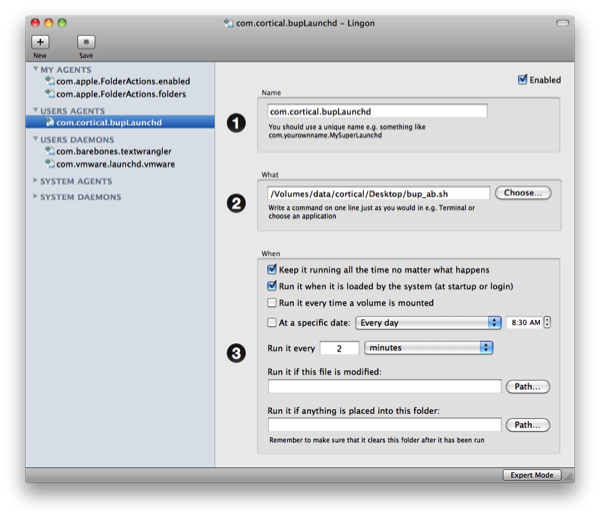The height and width of the screenshot is (518, 600).
Task: Open the minutes interval dropdown
Action: (x=429, y=348)
